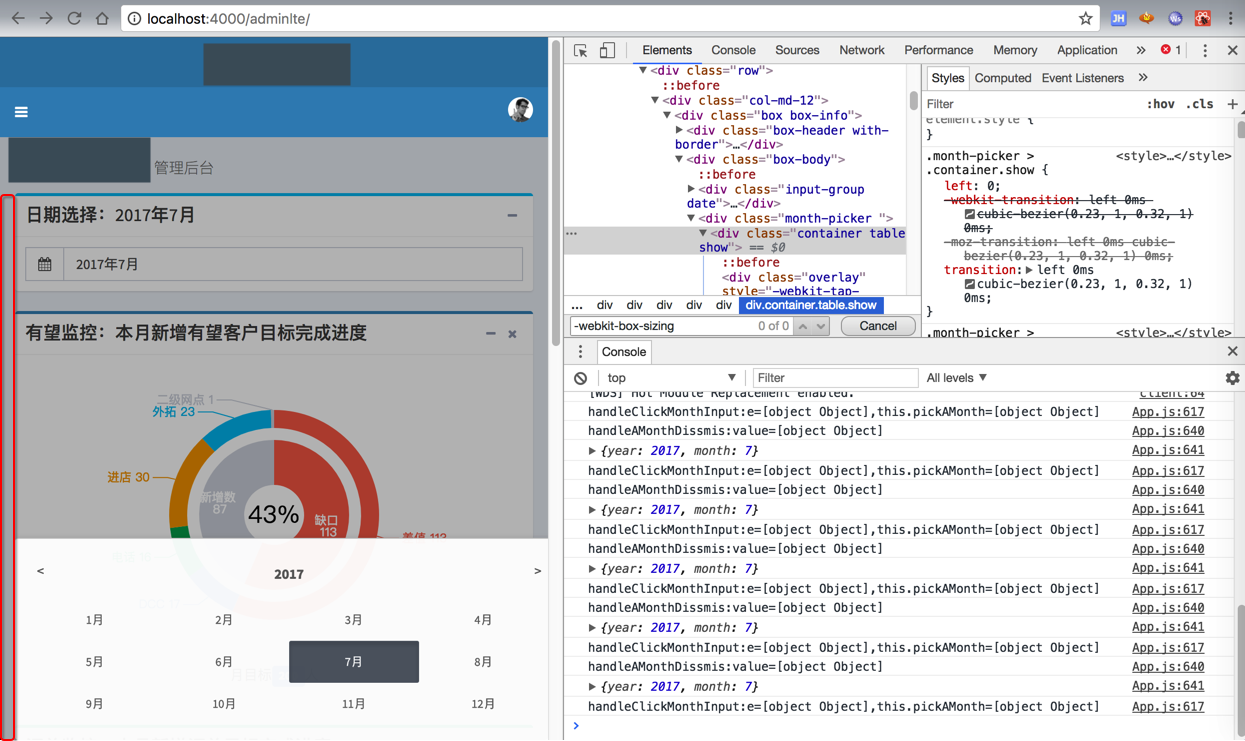Select 12月 in the month picker
Image resolution: width=1245 pixels, height=741 pixels.
(483, 704)
